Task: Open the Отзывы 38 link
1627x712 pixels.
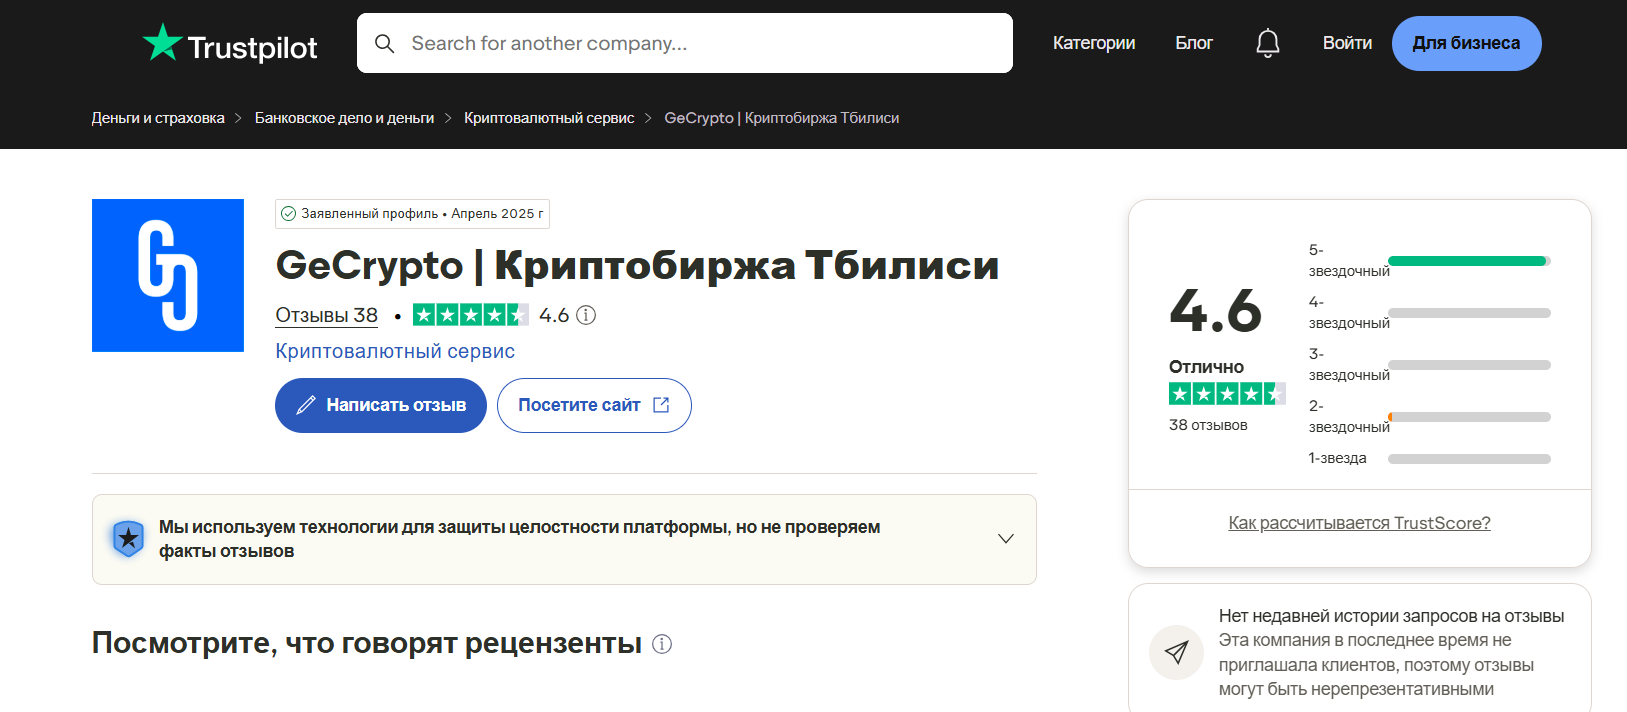Action: pyautogui.click(x=326, y=315)
